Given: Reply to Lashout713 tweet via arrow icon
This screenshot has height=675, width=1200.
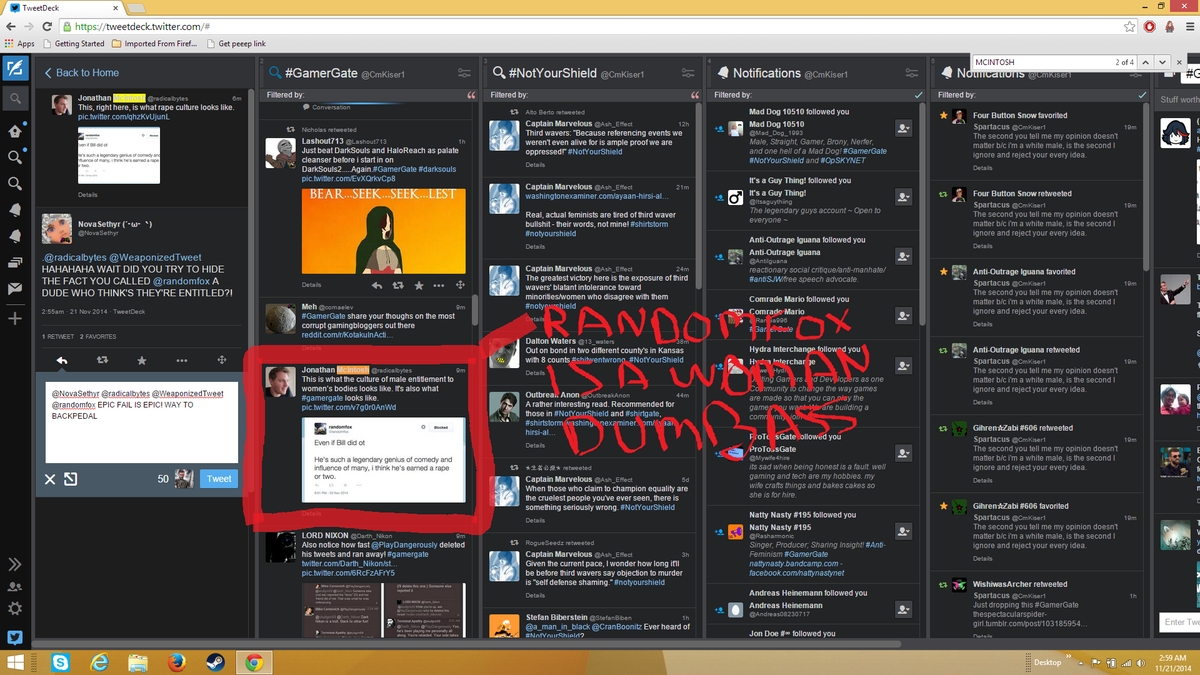Looking at the screenshot, I should click(377, 285).
